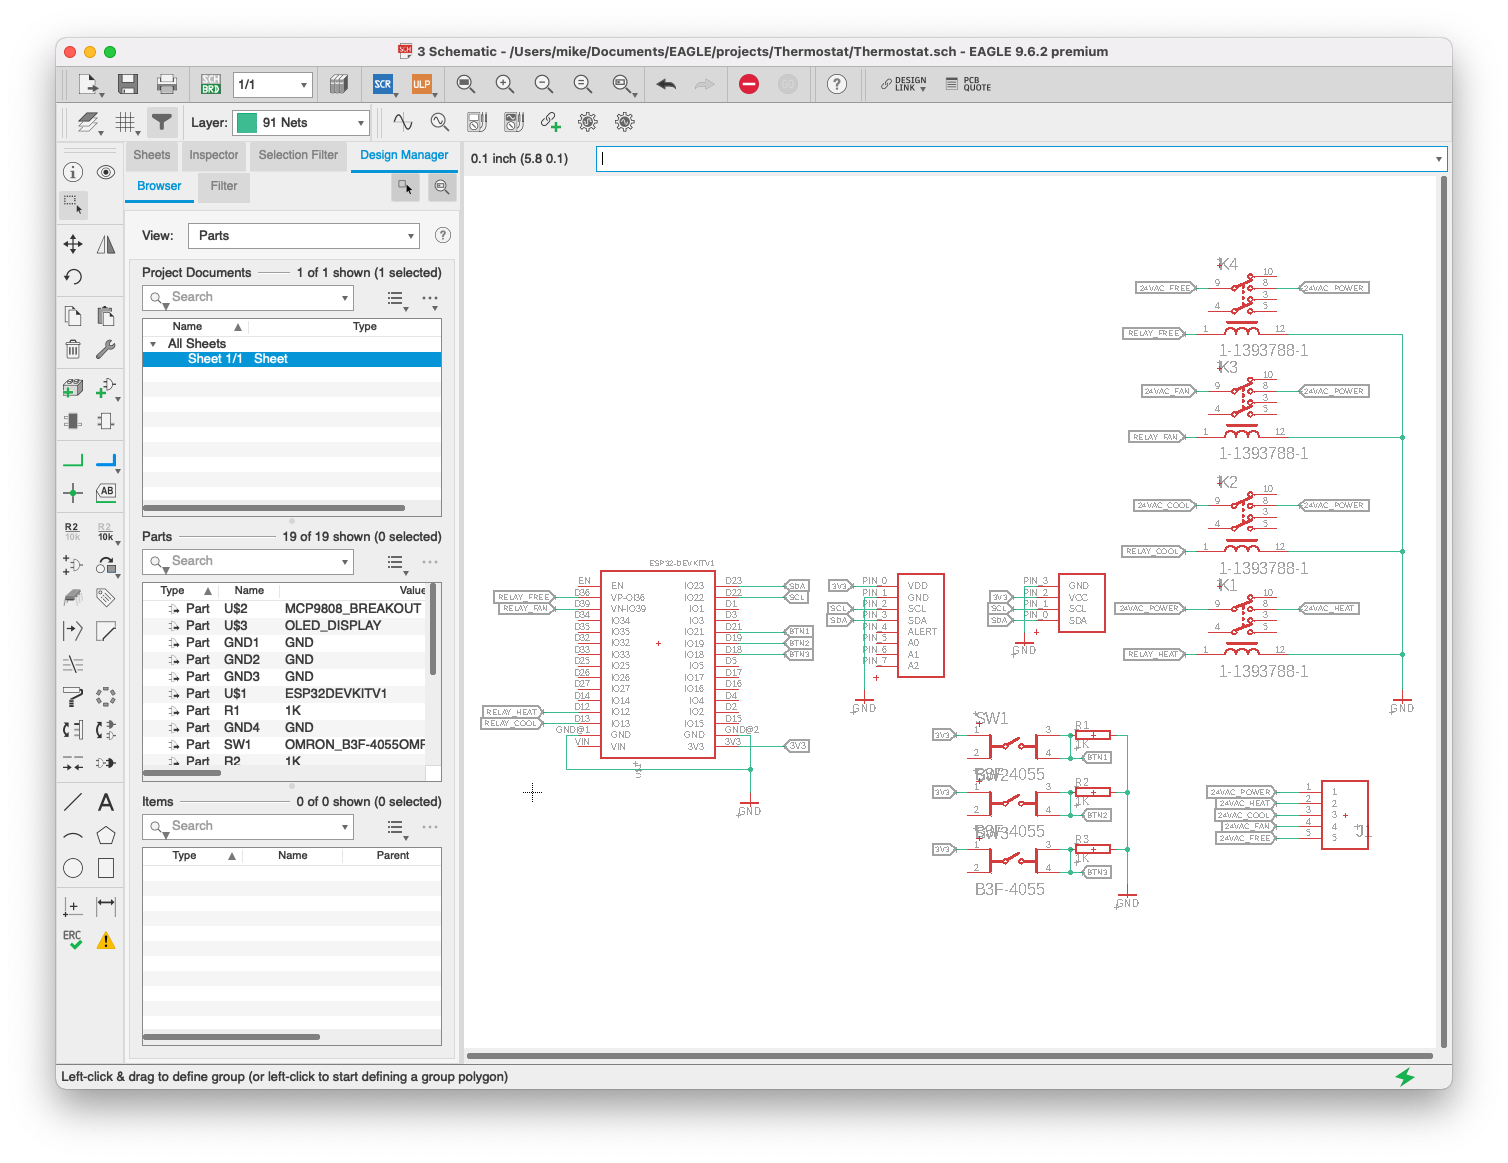This screenshot has height=1163, width=1508.
Task: Open simulation settings gear icon
Action: (x=588, y=122)
